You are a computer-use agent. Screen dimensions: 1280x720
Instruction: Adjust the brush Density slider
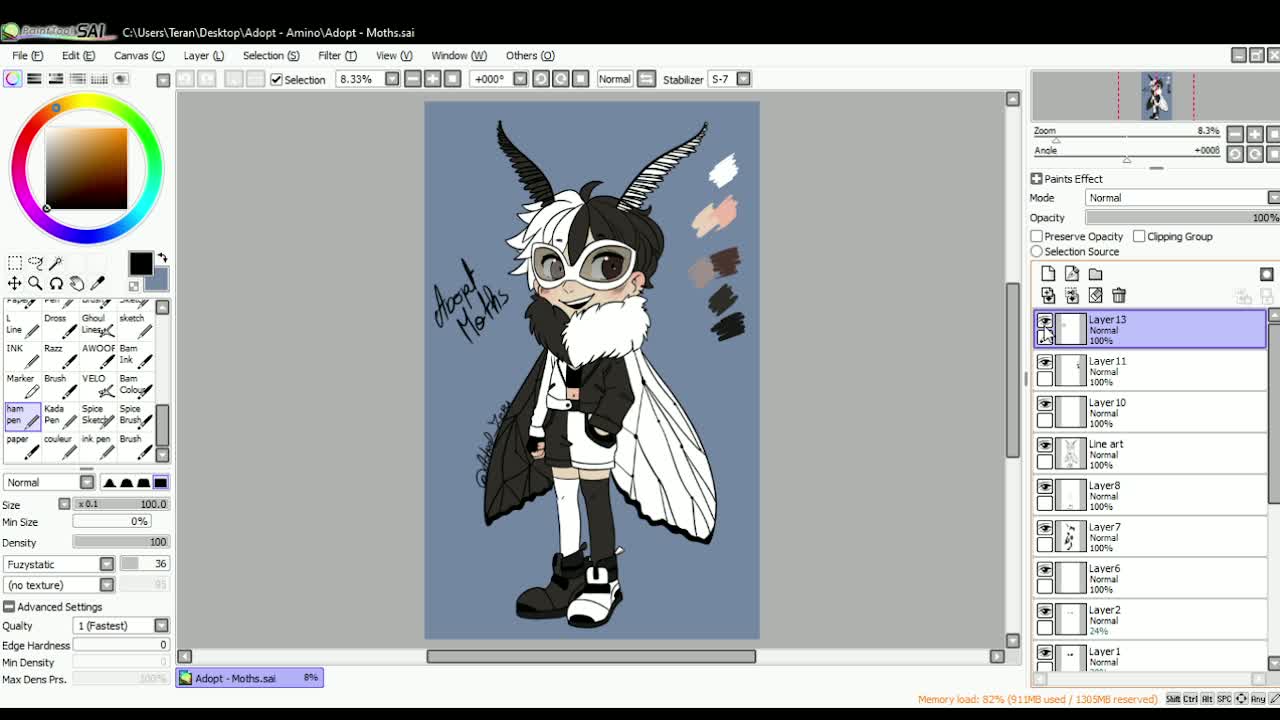click(x=120, y=542)
